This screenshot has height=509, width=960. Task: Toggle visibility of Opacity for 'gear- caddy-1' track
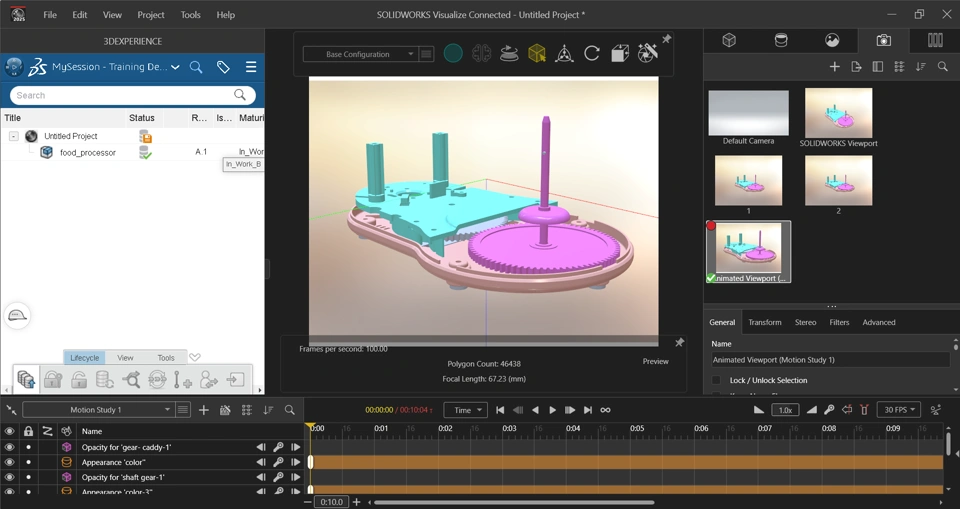[x=10, y=447]
